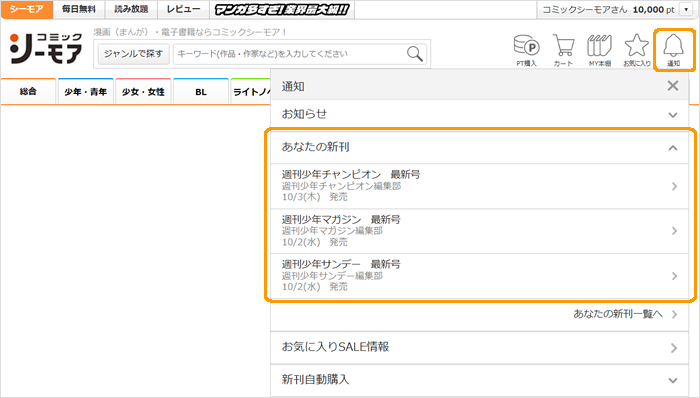Open the PT購入 points purchase icon
The width and height of the screenshot is (700, 398).
pos(526,50)
